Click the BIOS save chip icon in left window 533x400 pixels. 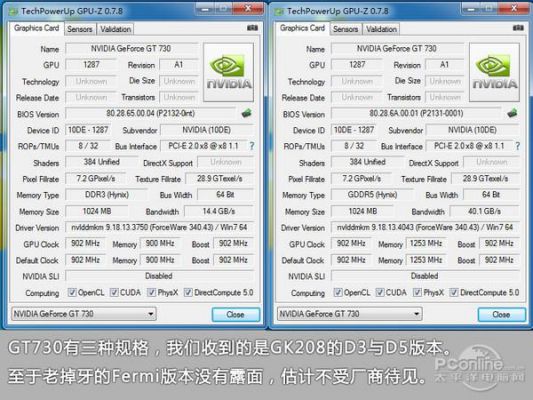[247, 113]
